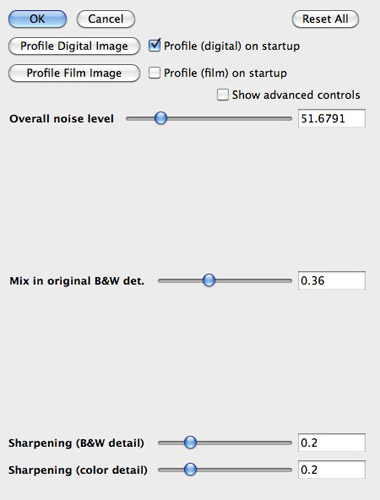Click the Profile Film Image button
The width and height of the screenshot is (380, 500).
pos(74,73)
